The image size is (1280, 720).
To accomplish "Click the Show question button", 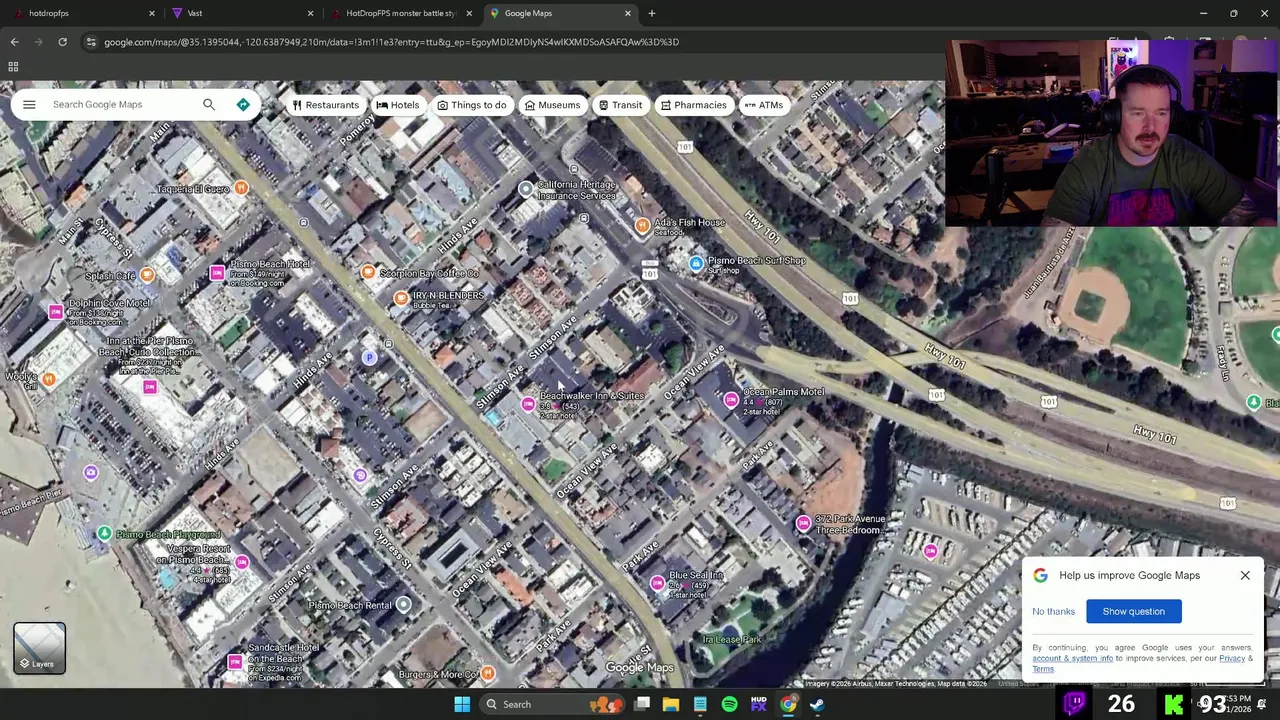I will [x=1133, y=611].
